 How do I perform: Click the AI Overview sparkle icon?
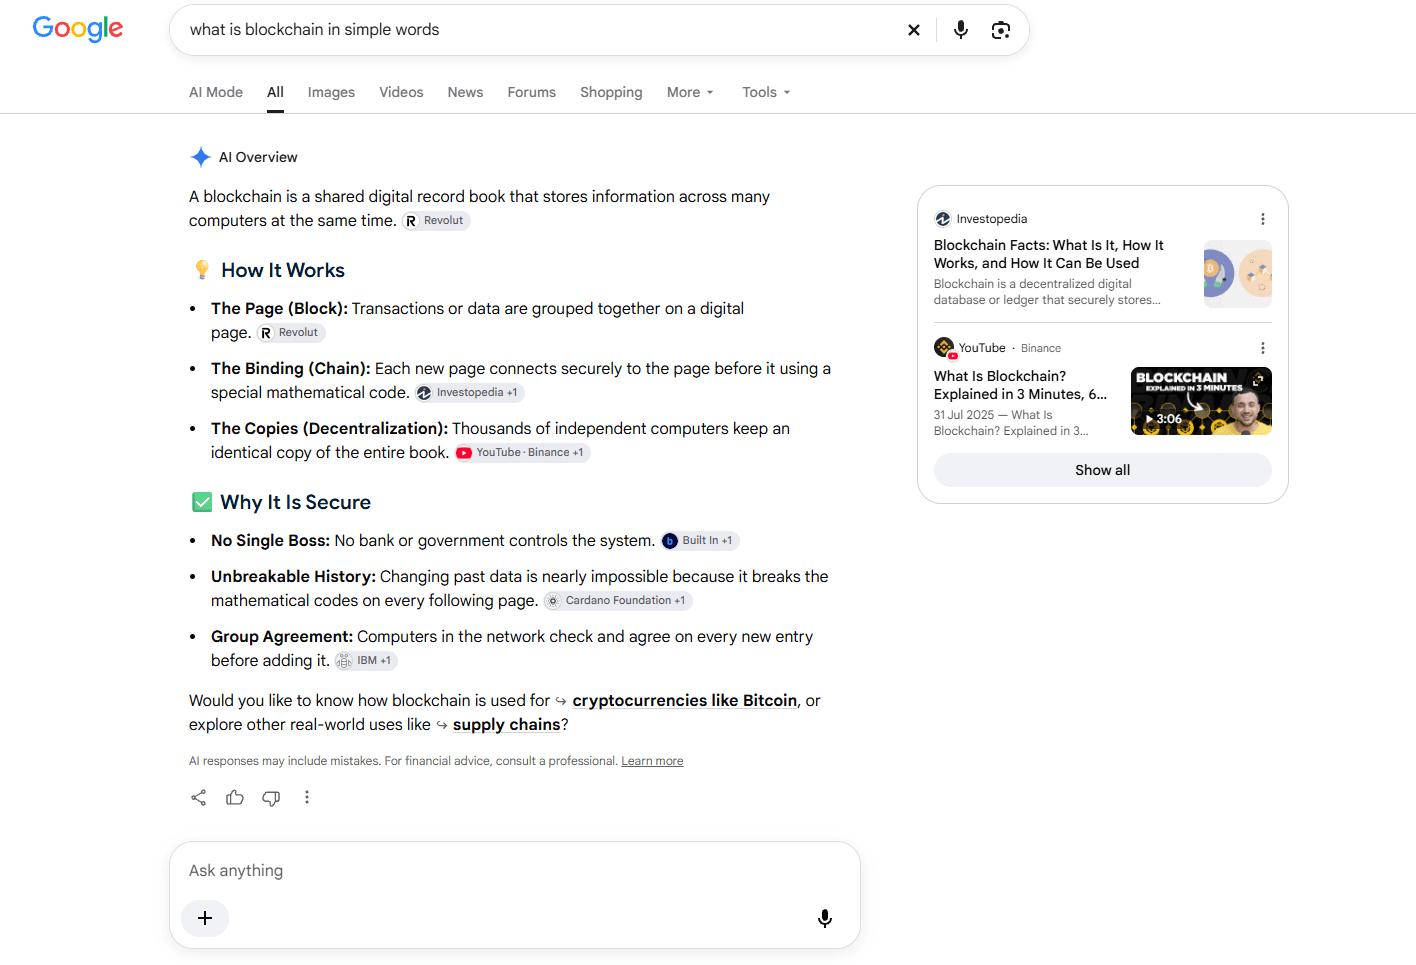coord(201,157)
